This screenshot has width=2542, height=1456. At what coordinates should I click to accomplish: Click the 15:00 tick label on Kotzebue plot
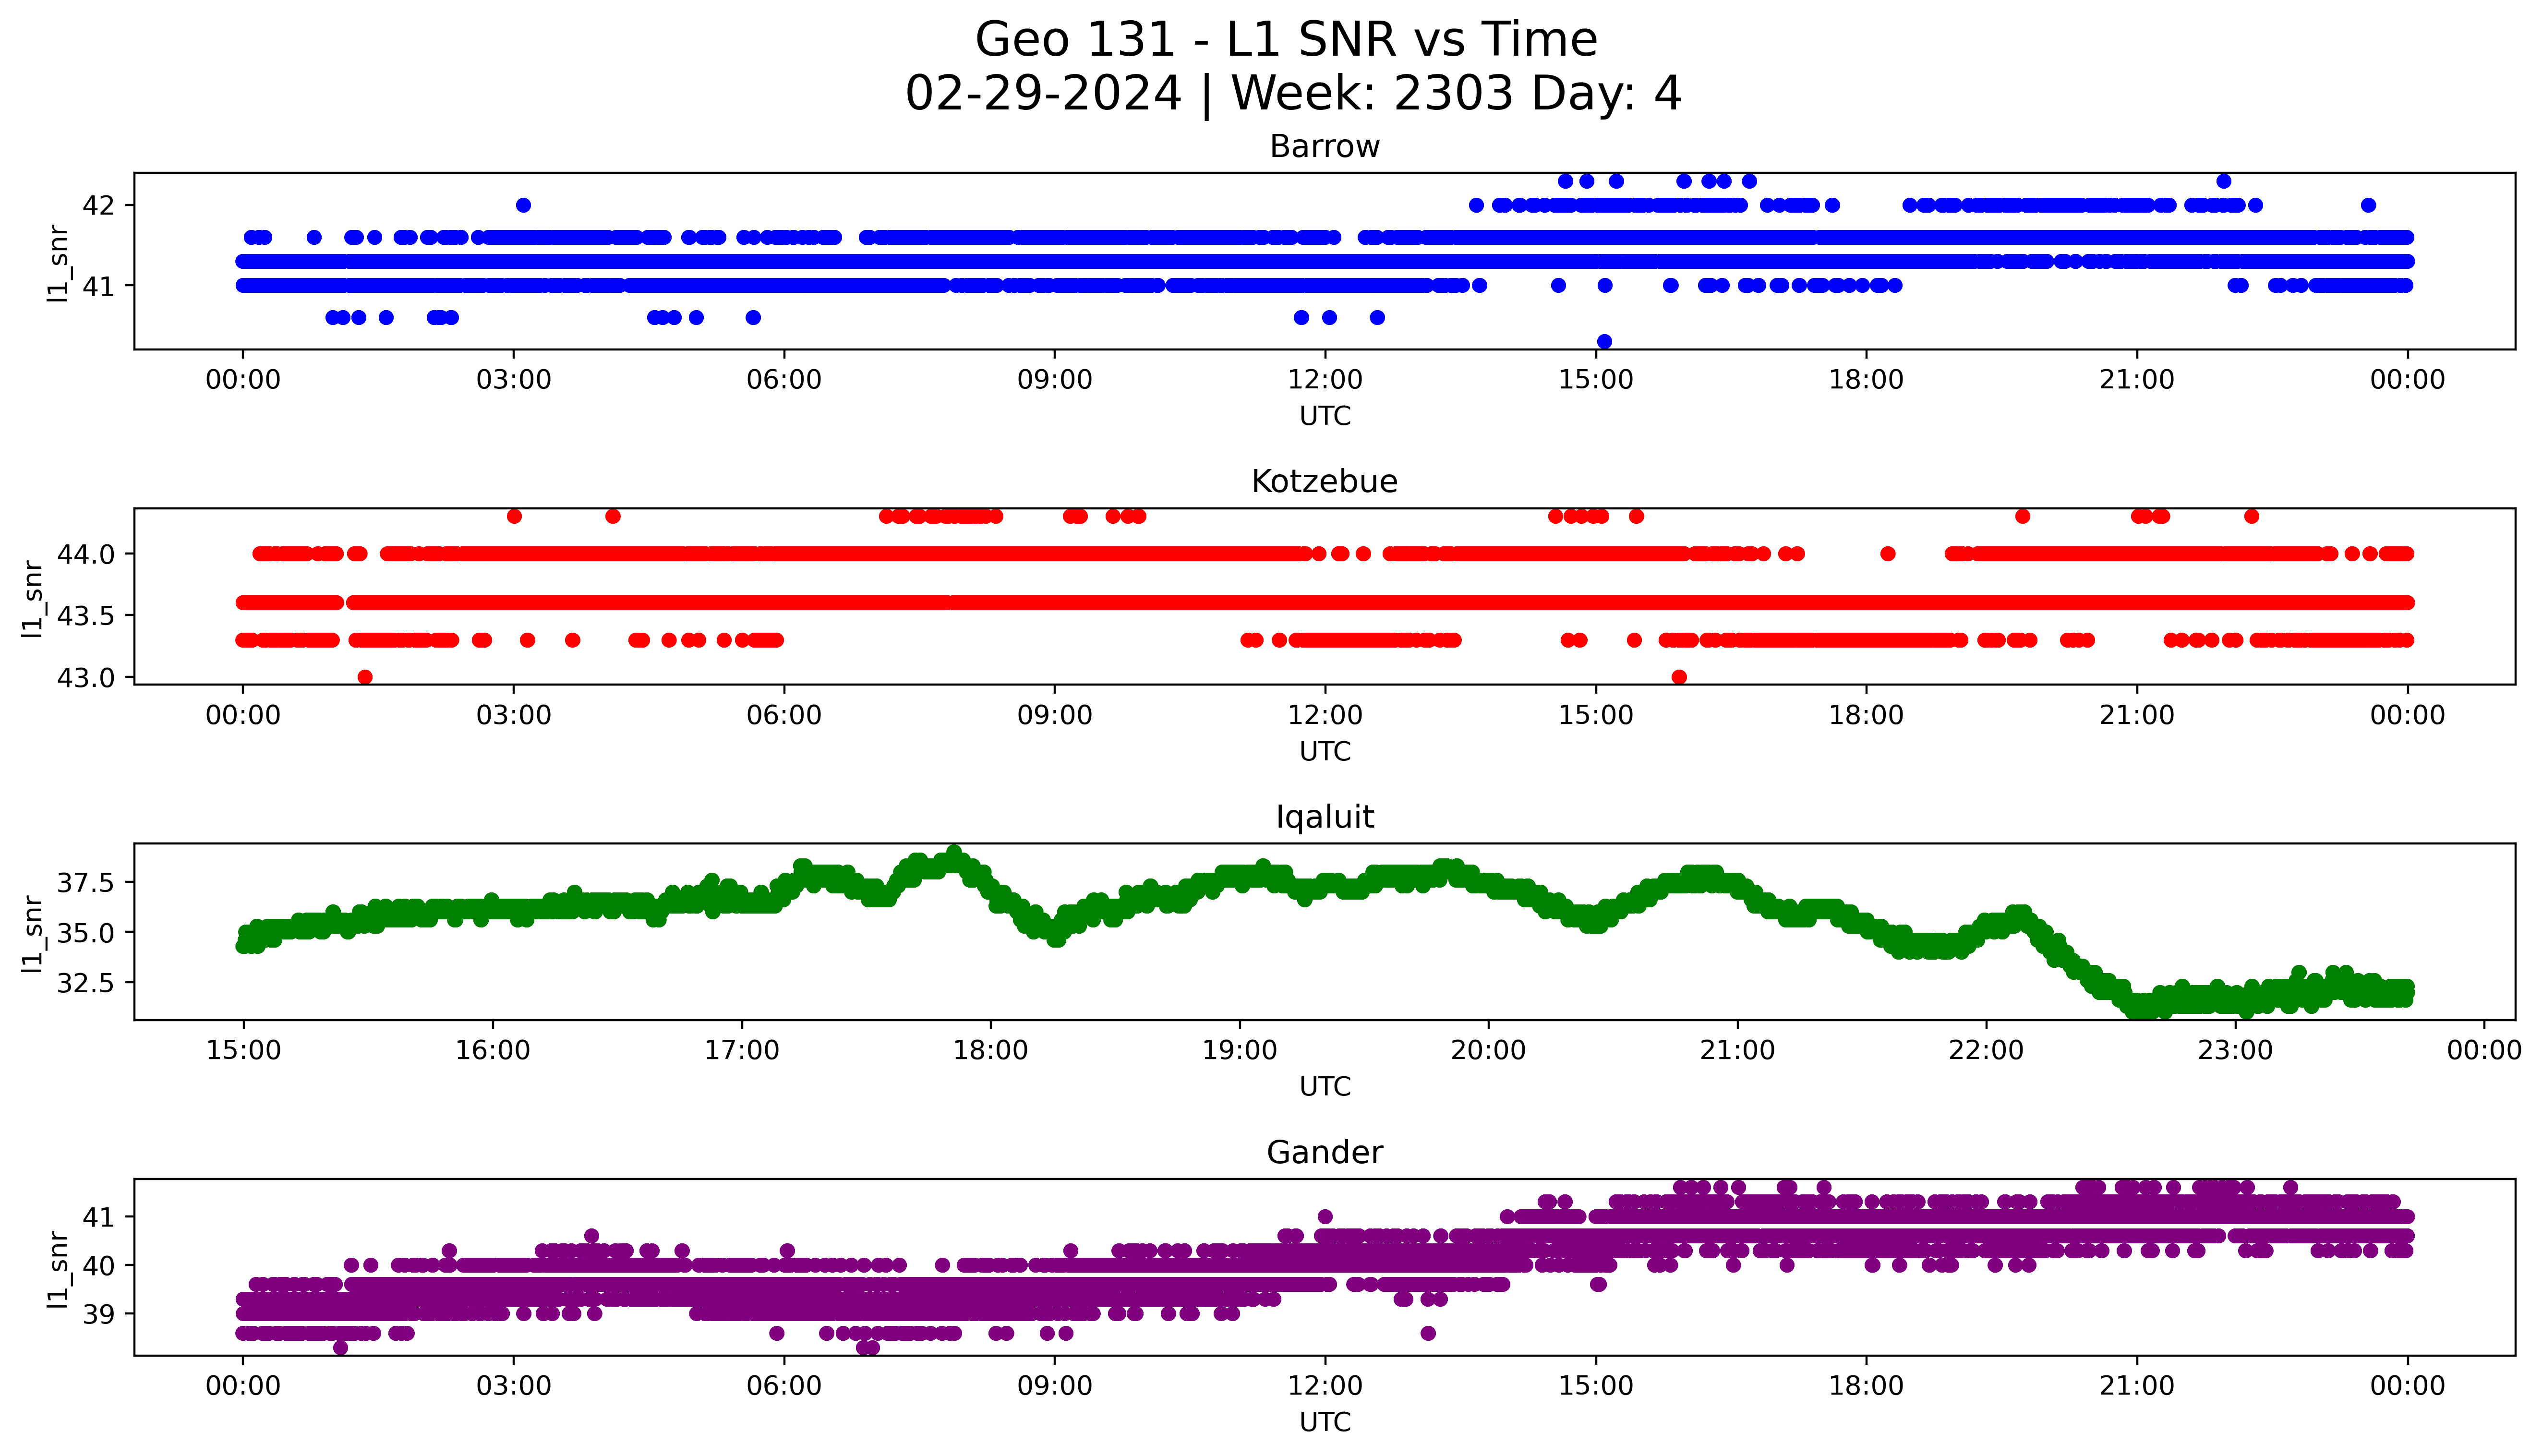point(1596,715)
